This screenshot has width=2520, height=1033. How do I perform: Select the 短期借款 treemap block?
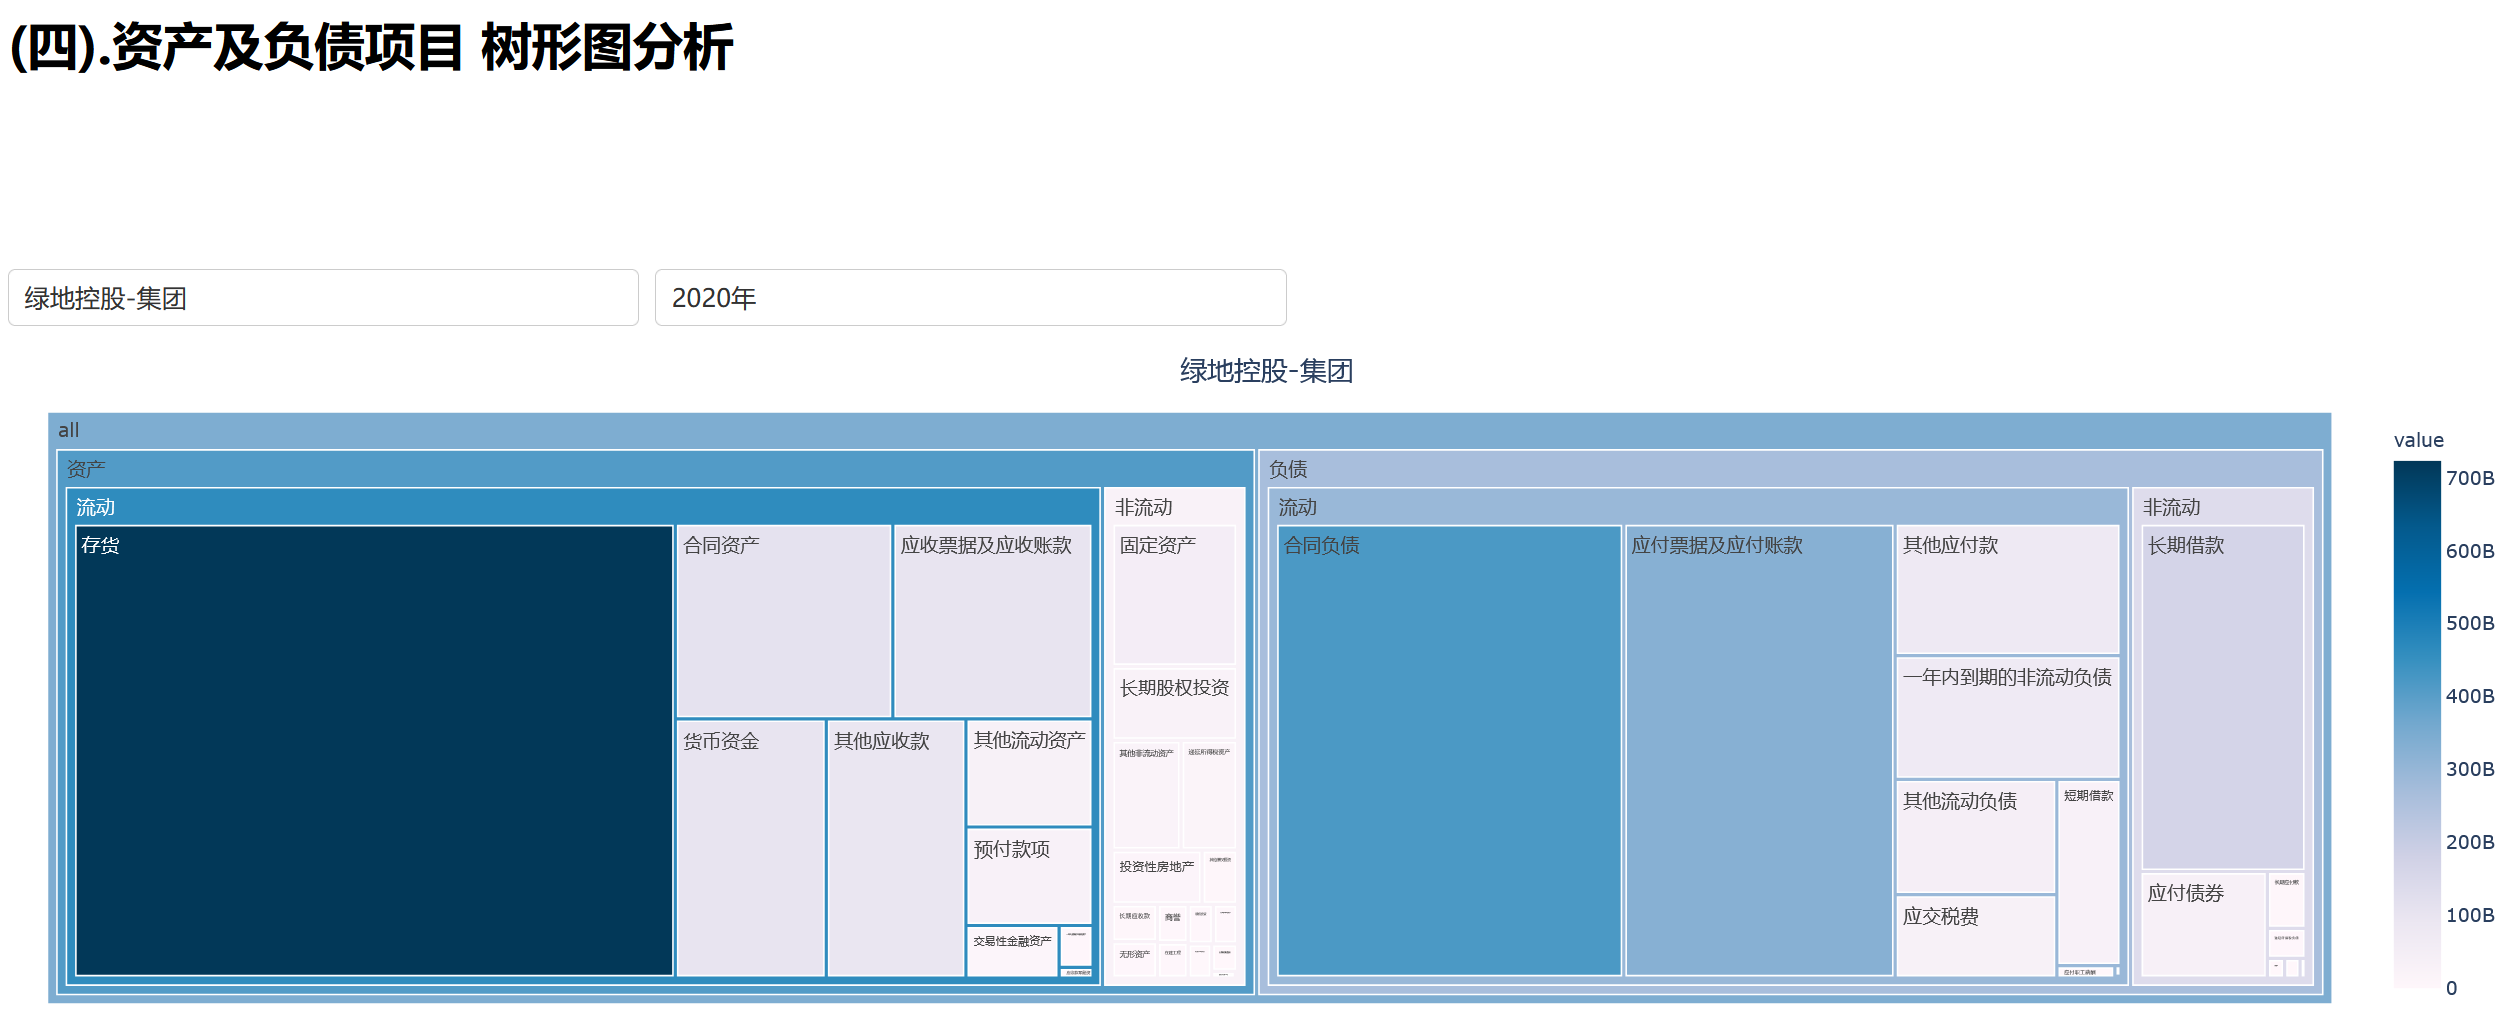coord(2089,872)
